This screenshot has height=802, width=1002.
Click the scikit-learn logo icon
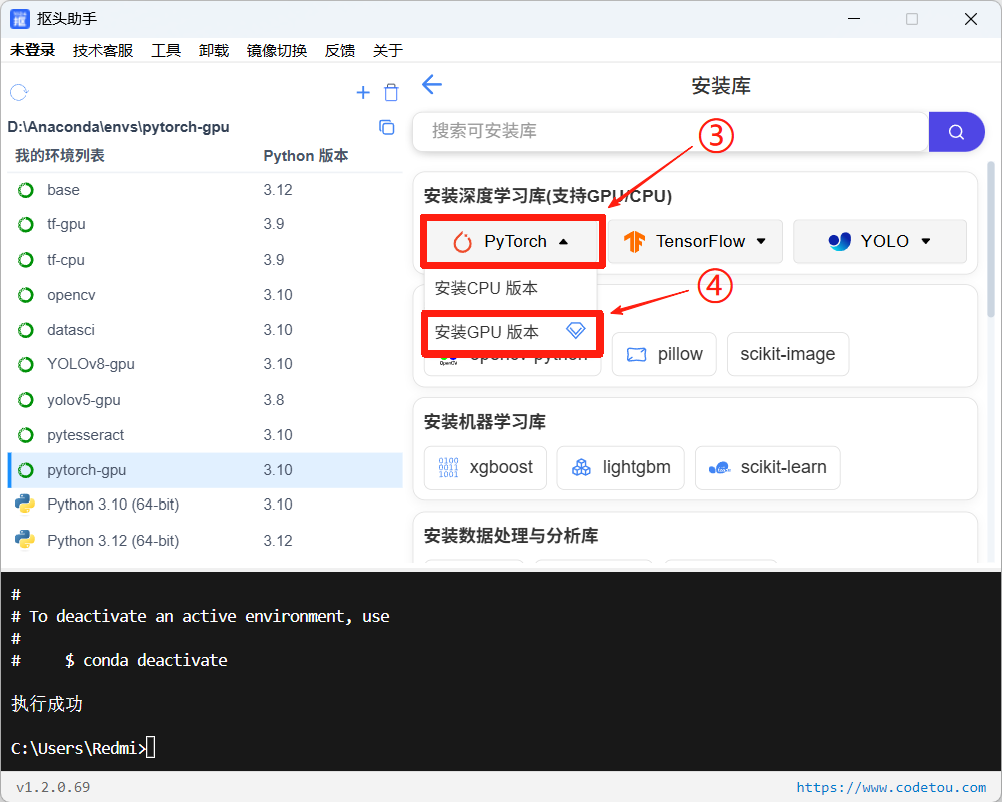720,468
